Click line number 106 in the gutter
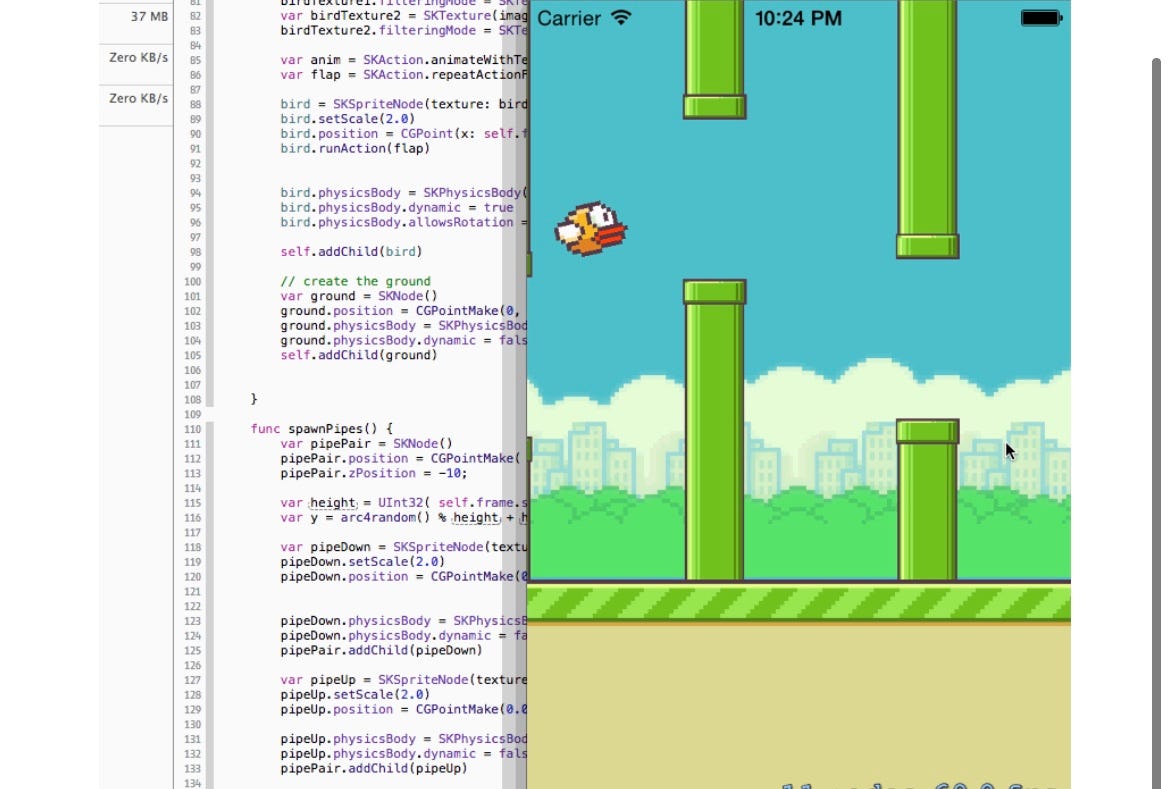 193,371
